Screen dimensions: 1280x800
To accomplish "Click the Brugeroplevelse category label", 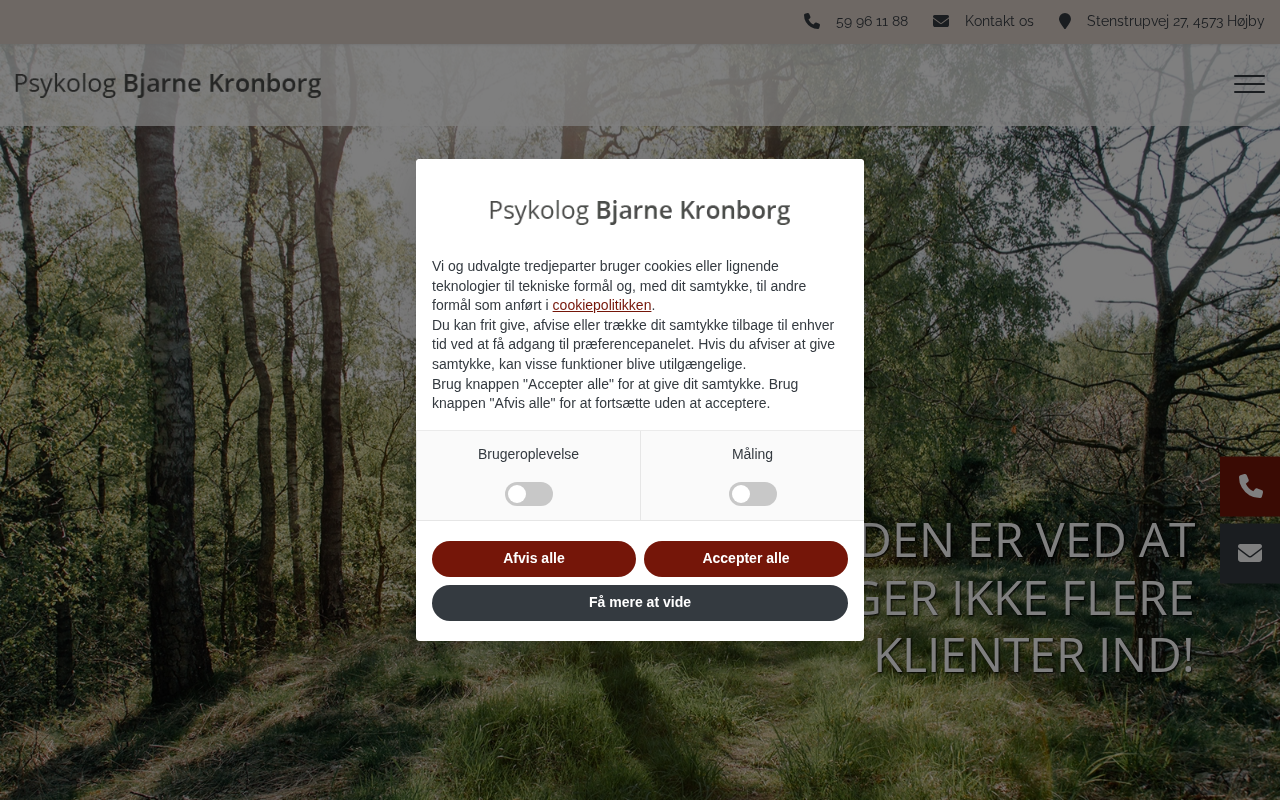I will [528, 454].
